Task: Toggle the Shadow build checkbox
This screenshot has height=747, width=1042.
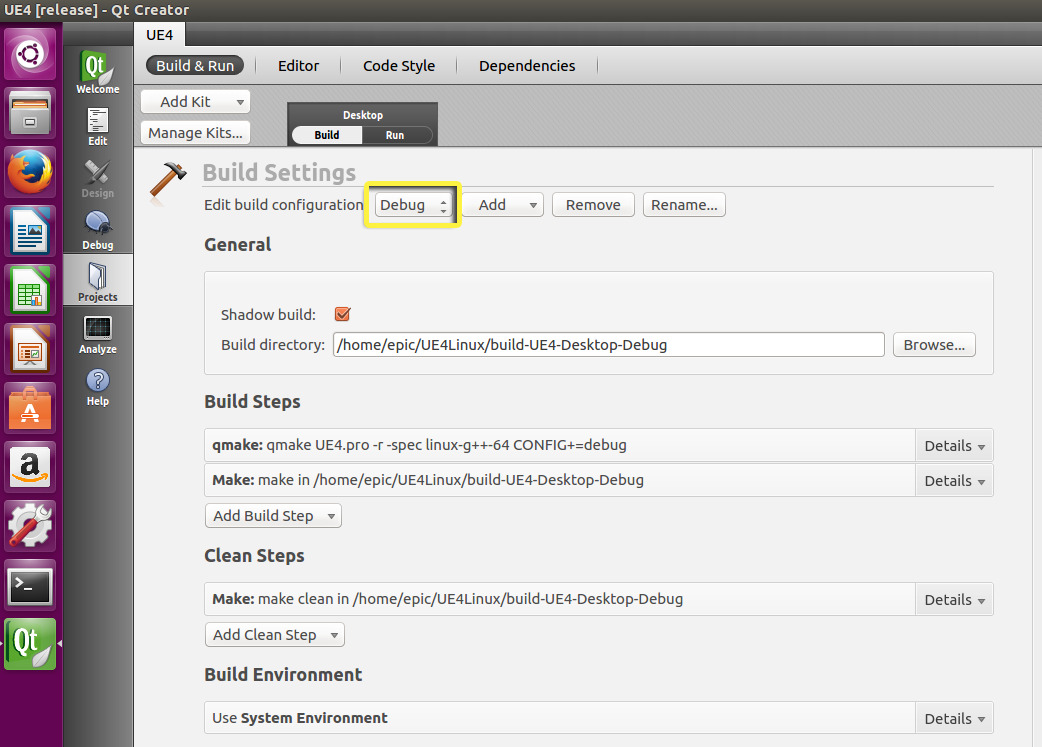Action: click(x=342, y=314)
